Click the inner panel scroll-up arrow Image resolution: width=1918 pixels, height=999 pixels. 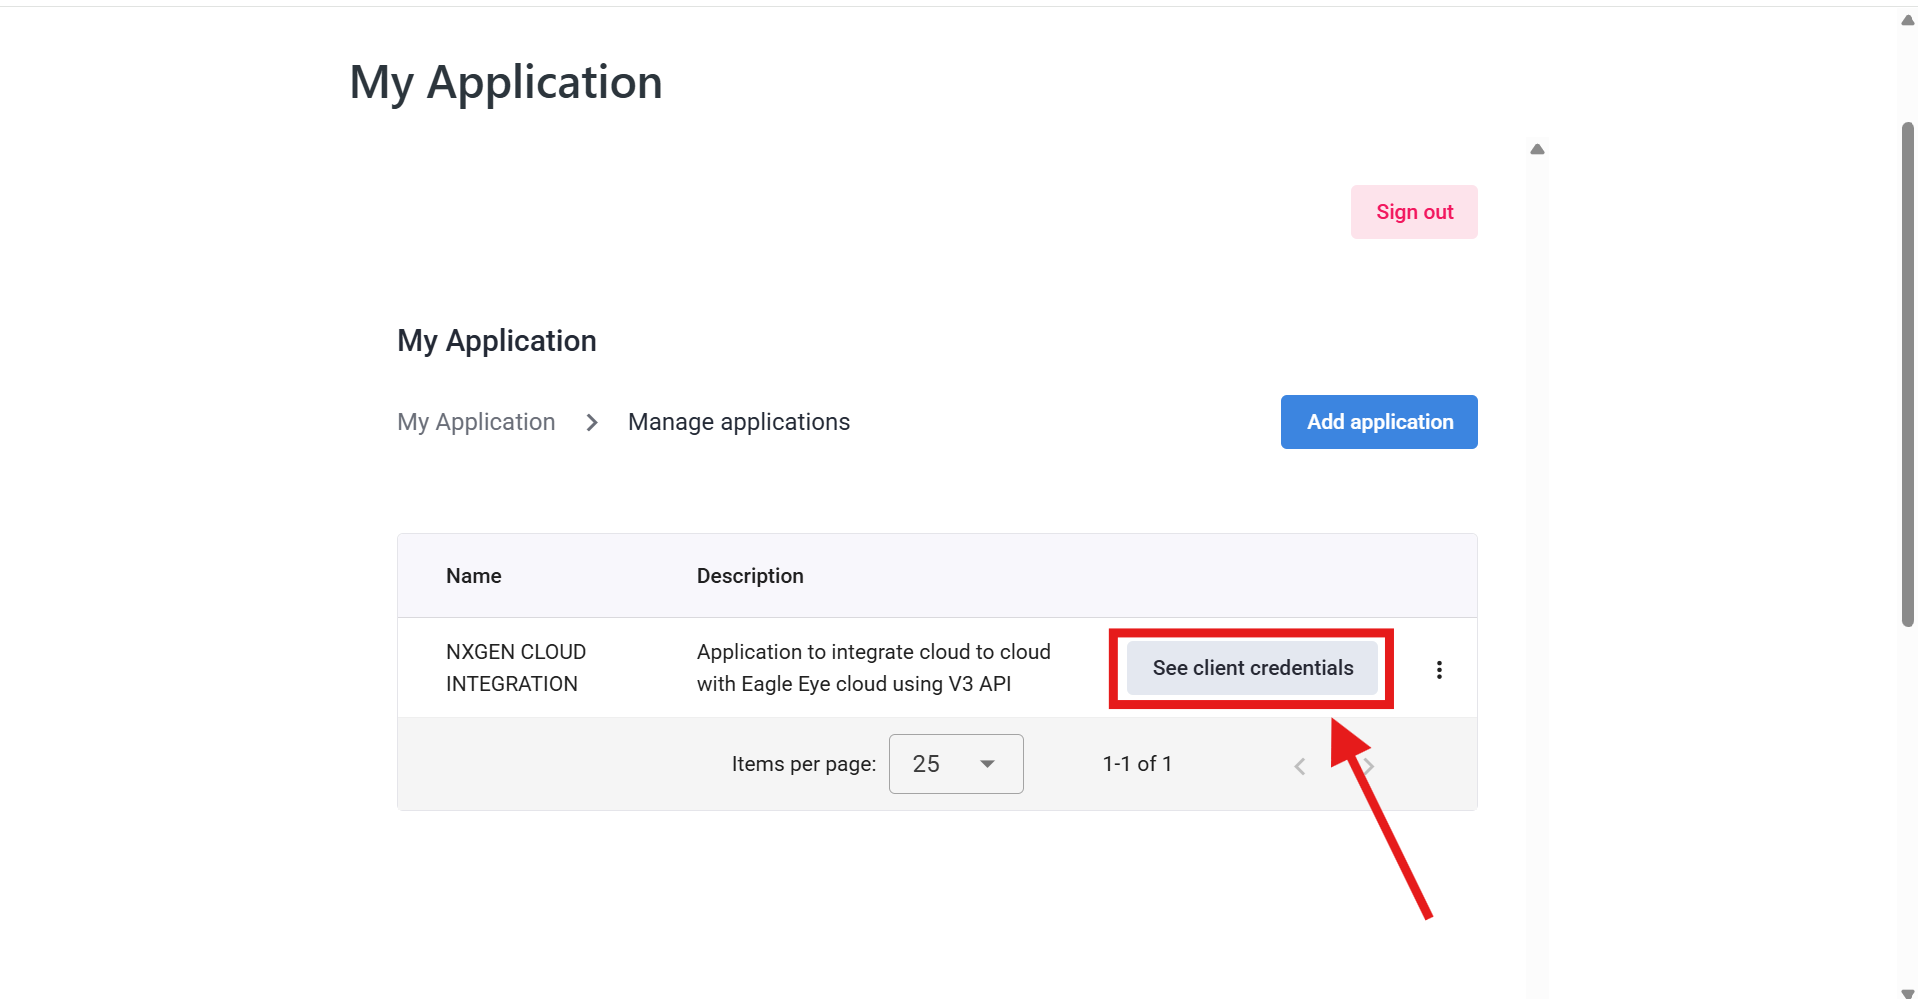(x=1537, y=150)
